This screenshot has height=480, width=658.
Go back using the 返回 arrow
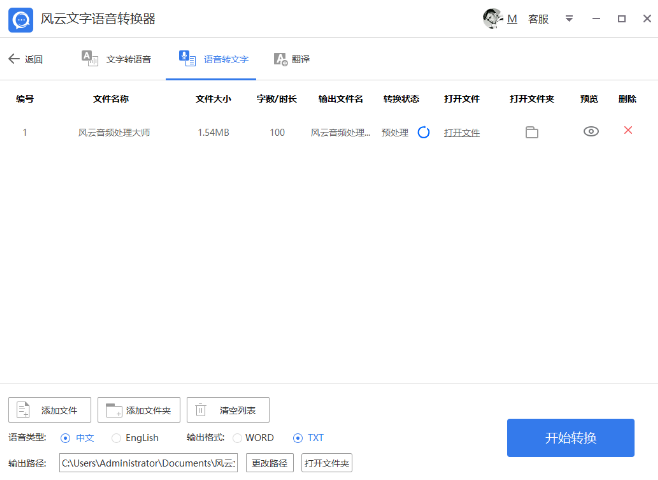[25, 59]
